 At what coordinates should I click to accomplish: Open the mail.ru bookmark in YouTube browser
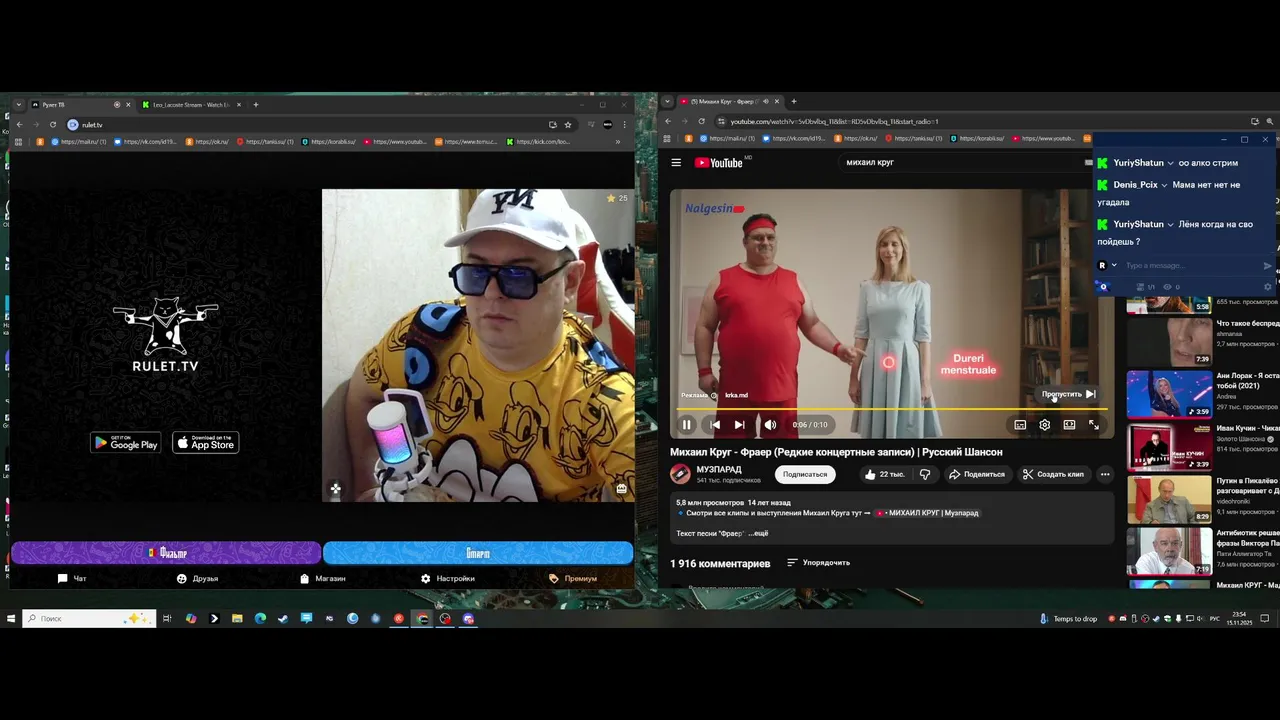pos(726,138)
